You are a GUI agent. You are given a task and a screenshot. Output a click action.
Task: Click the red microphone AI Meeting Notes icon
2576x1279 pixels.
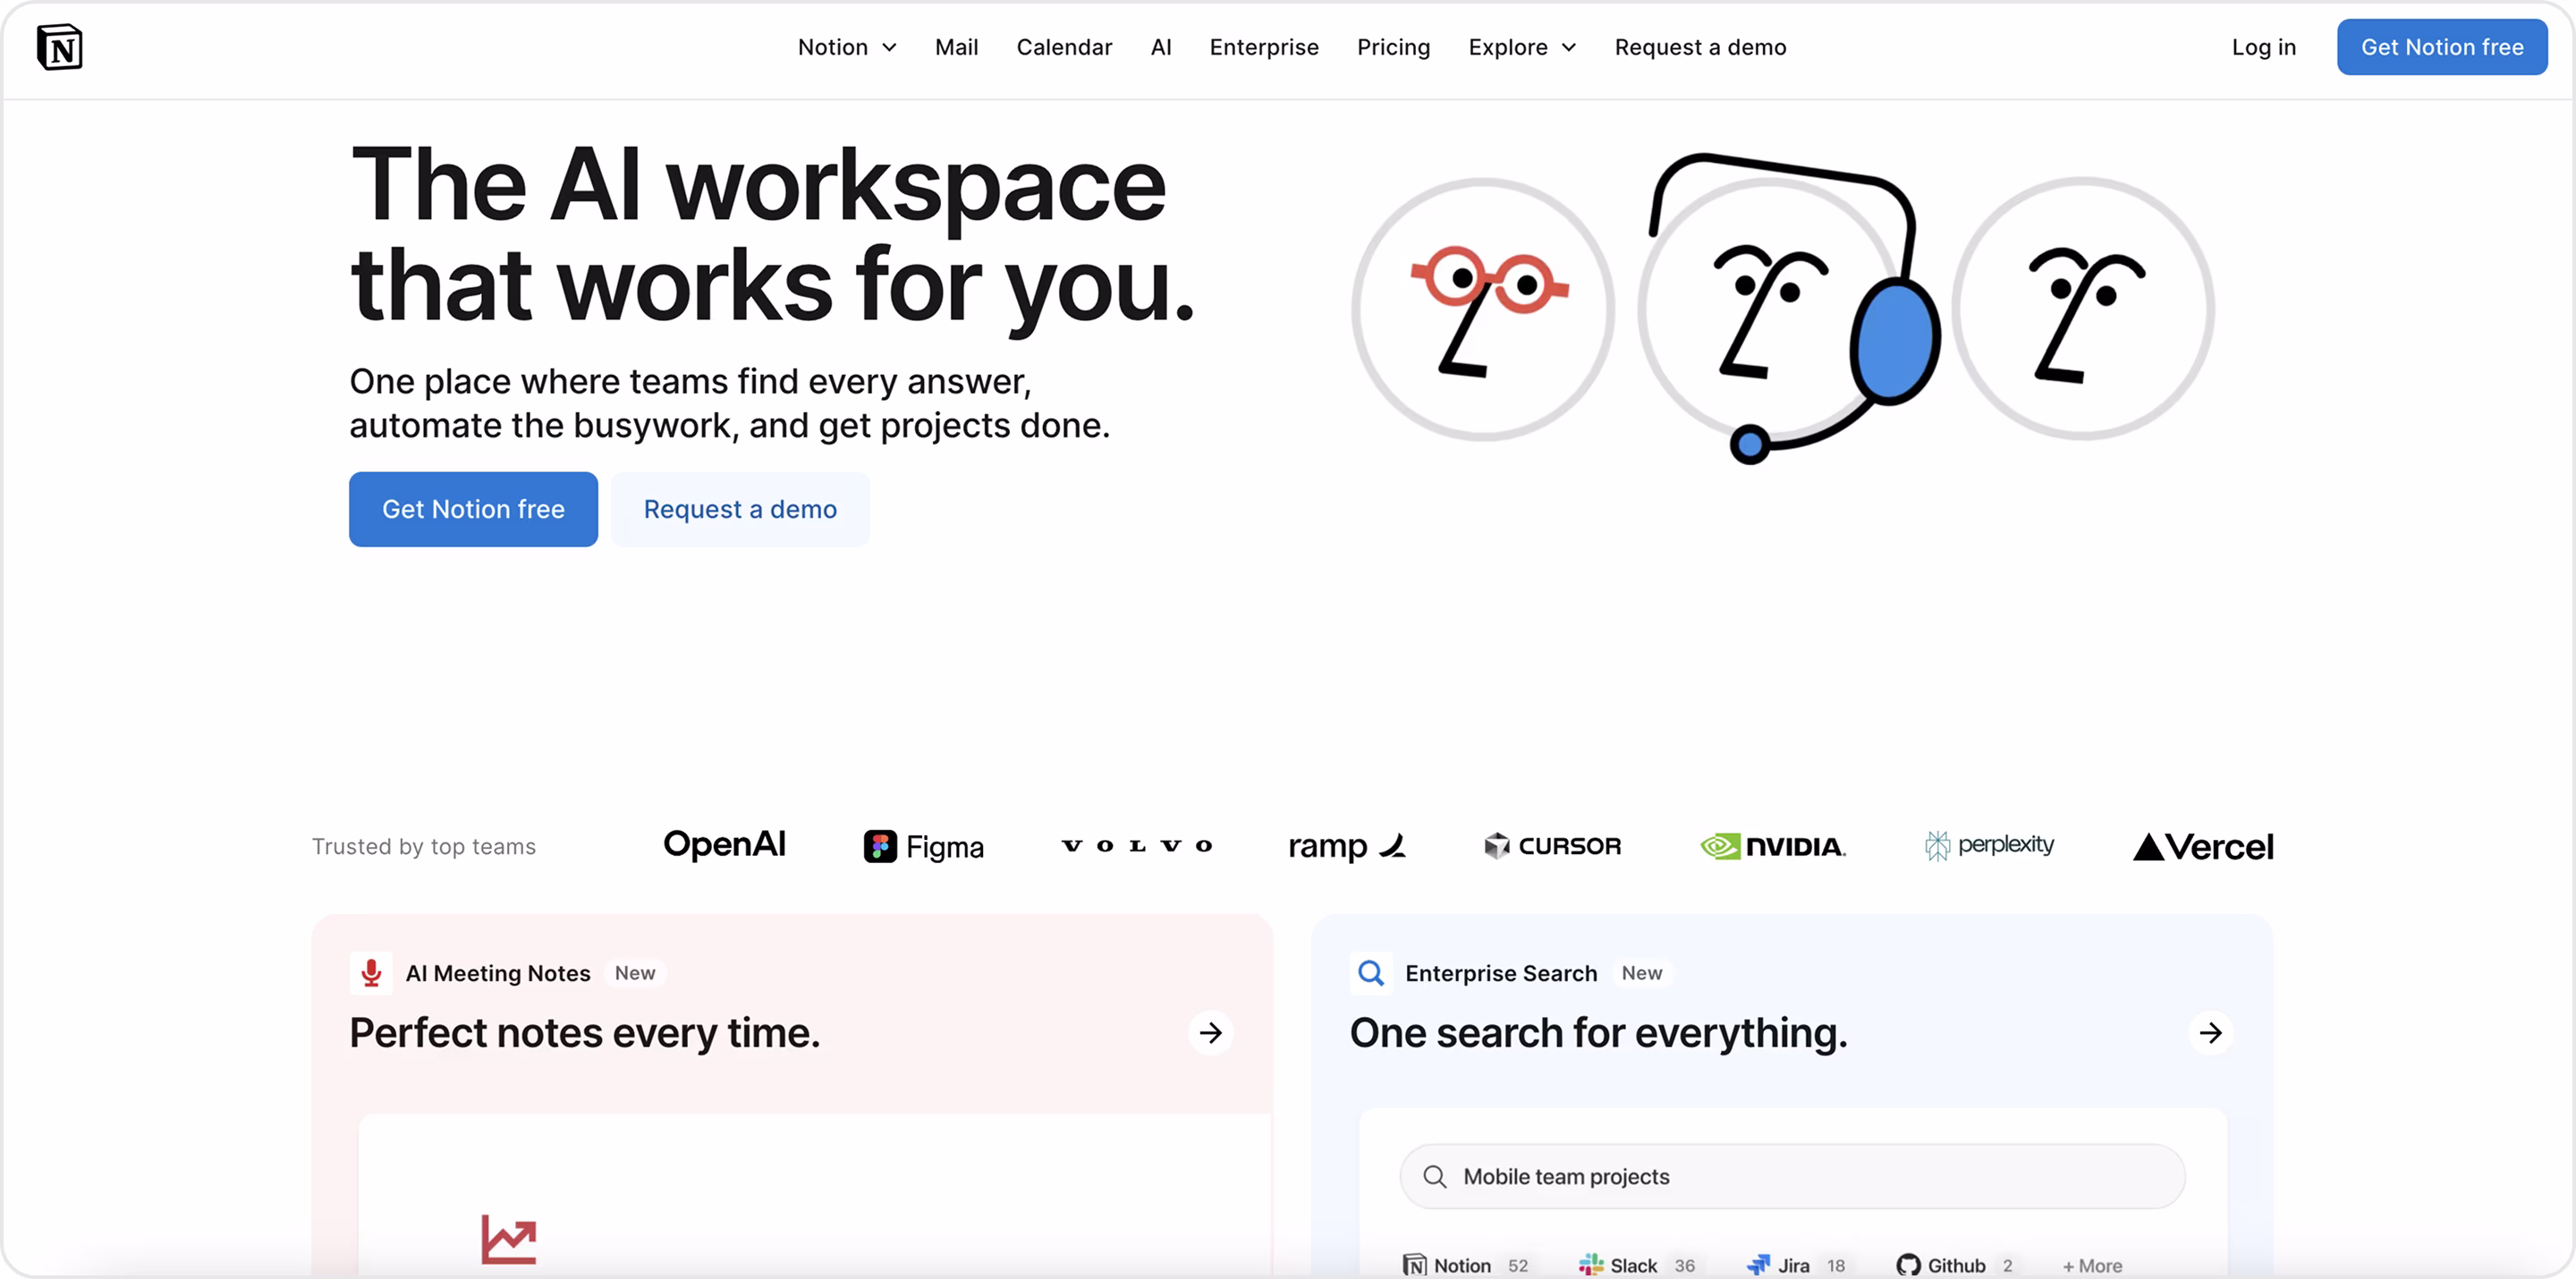pos(371,973)
